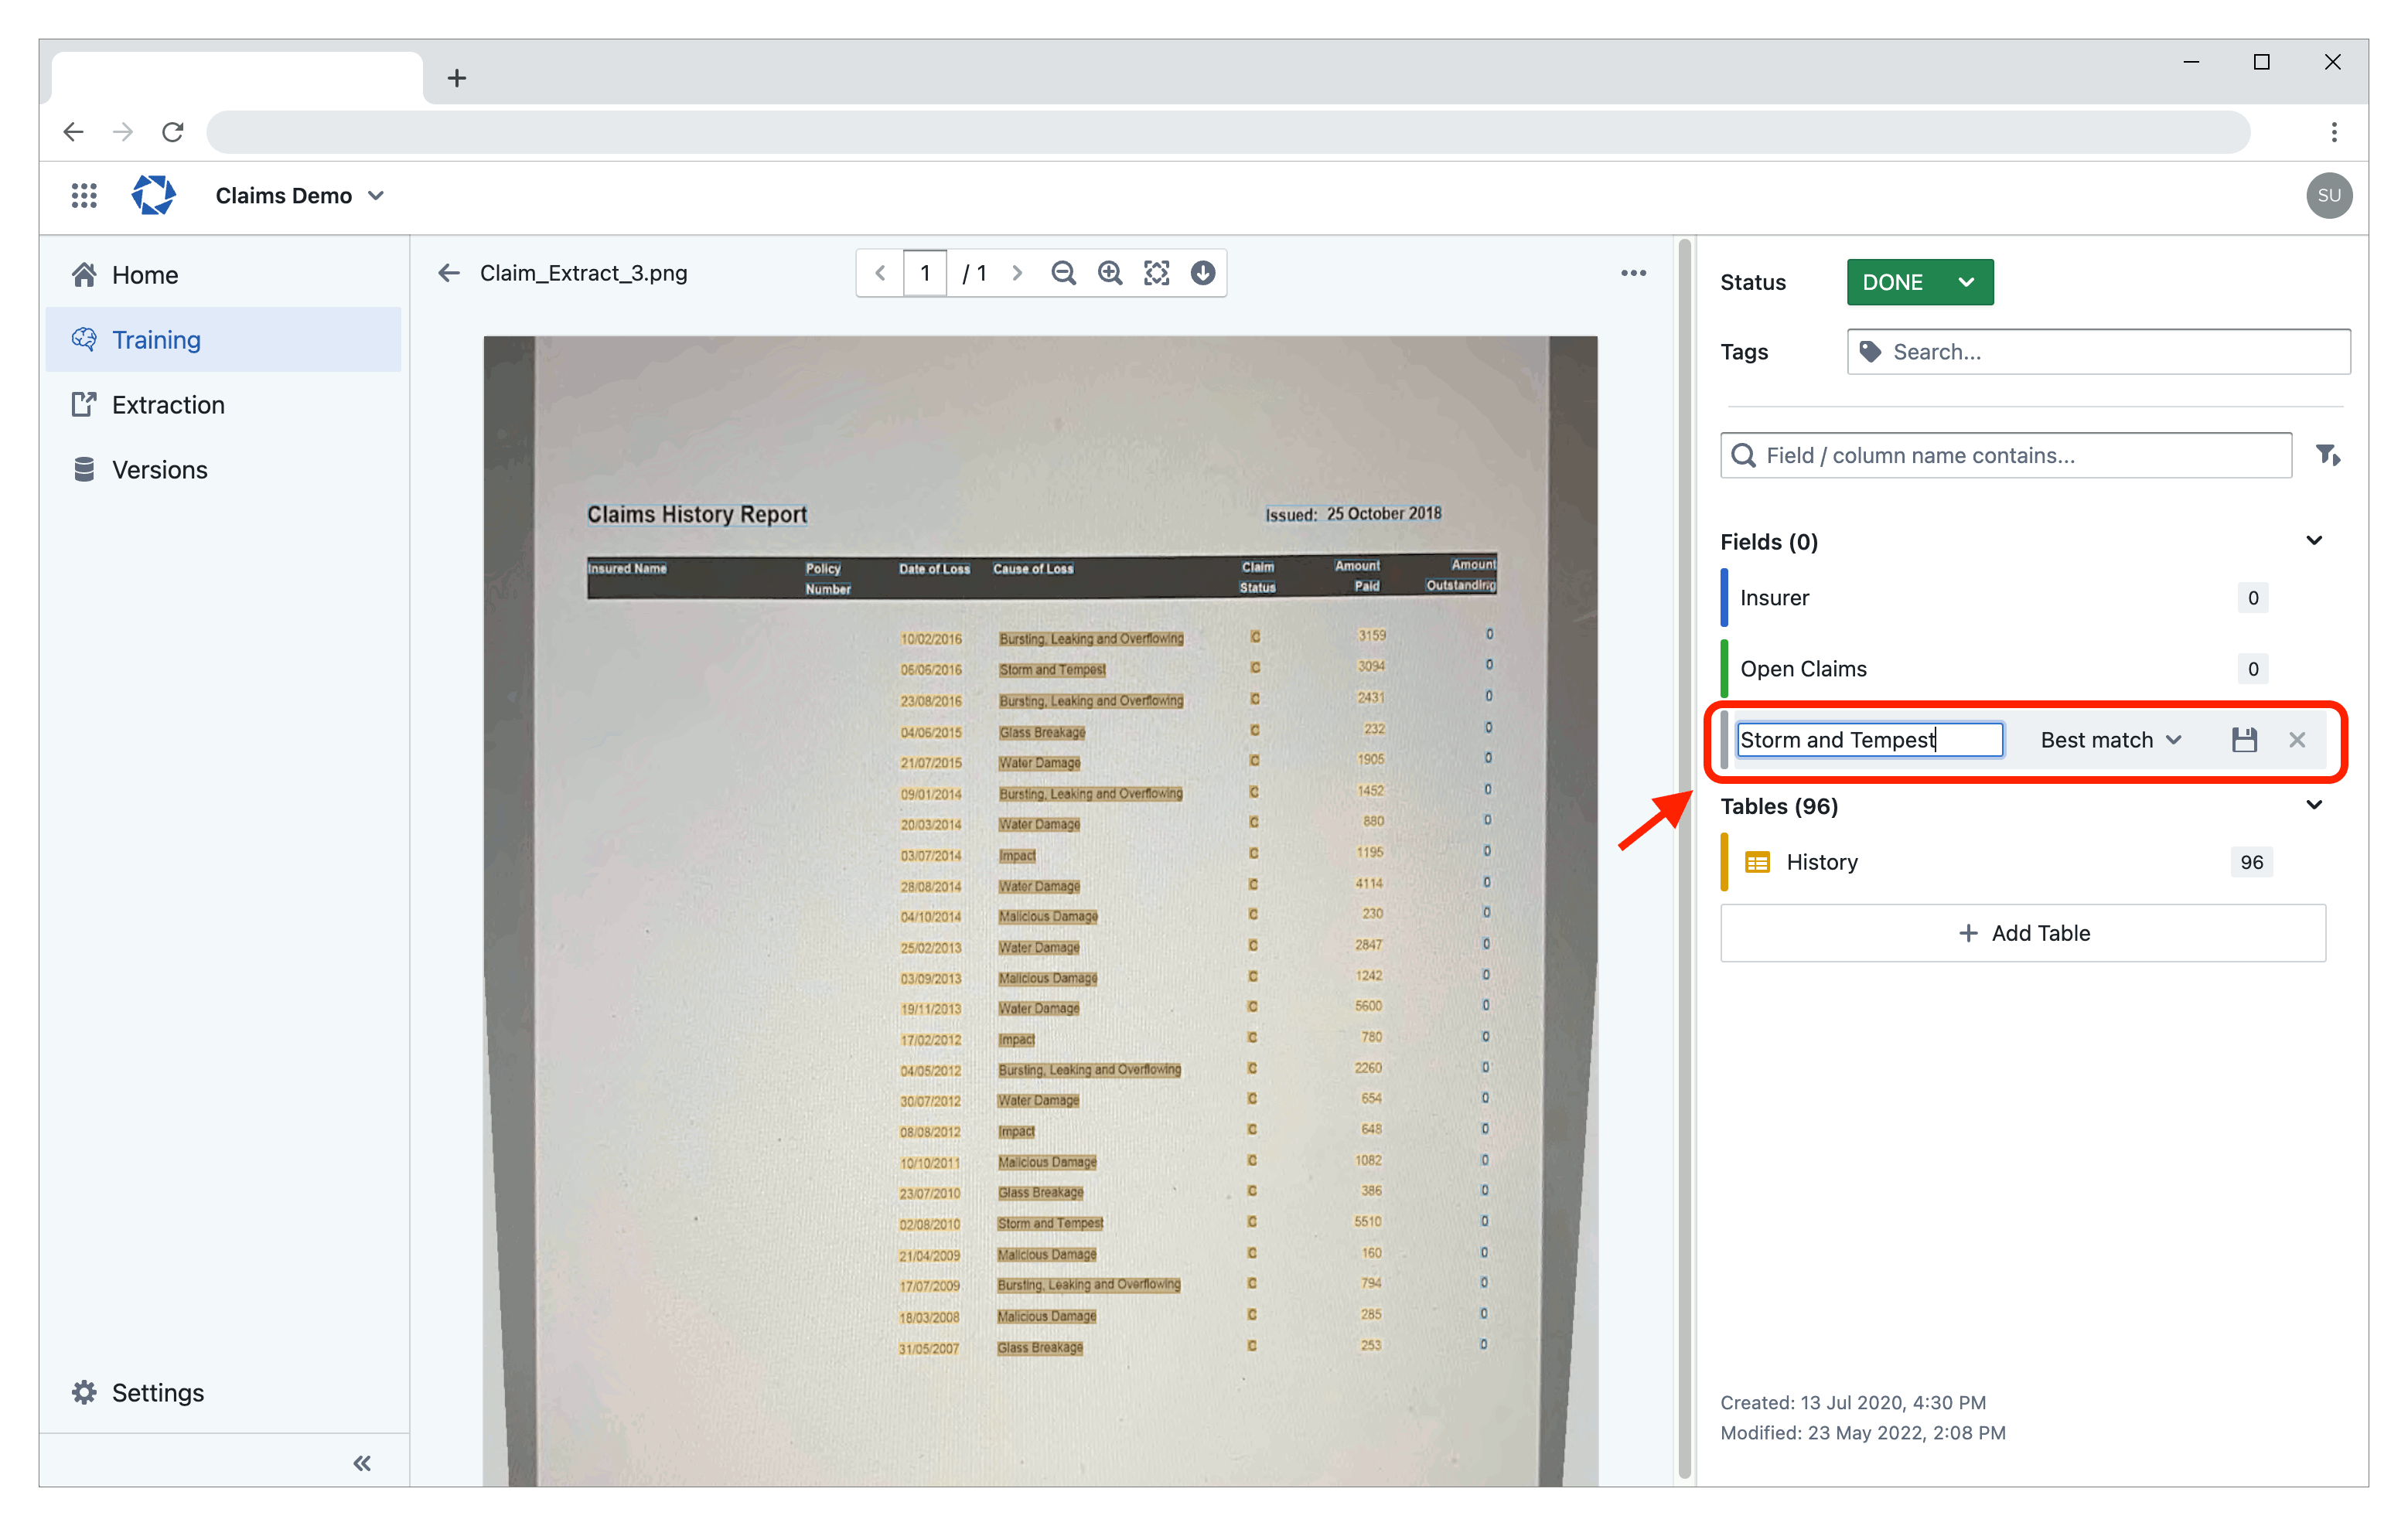Select the History table item
2408x1526 pixels.
pyautogui.click(x=1825, y=860)
